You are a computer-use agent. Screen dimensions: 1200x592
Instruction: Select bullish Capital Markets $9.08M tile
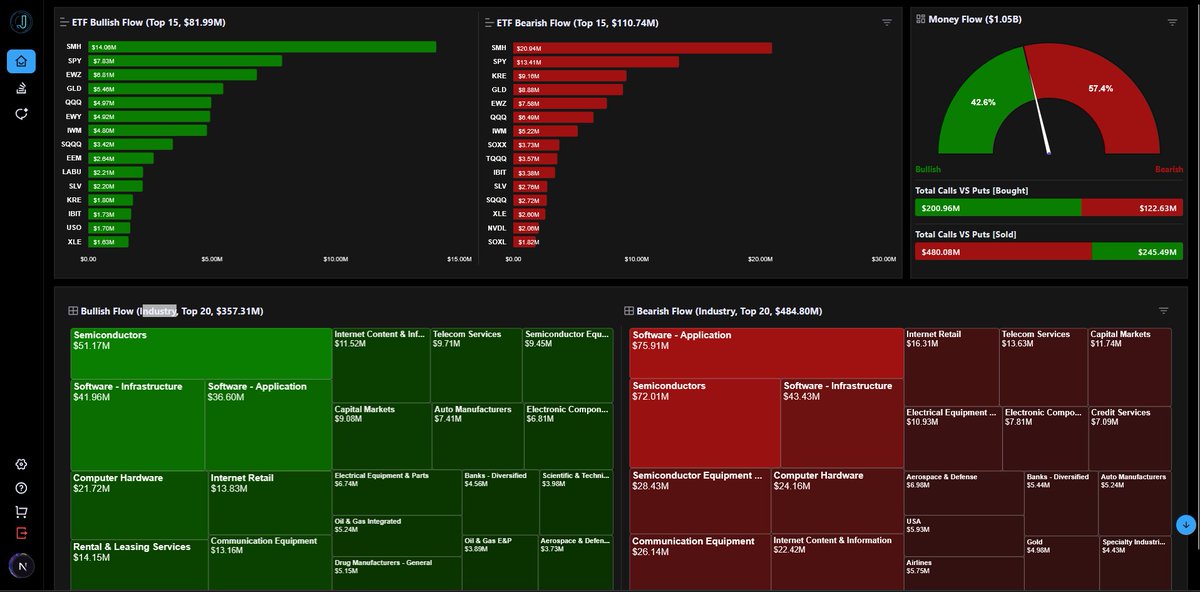pos(381,436)
